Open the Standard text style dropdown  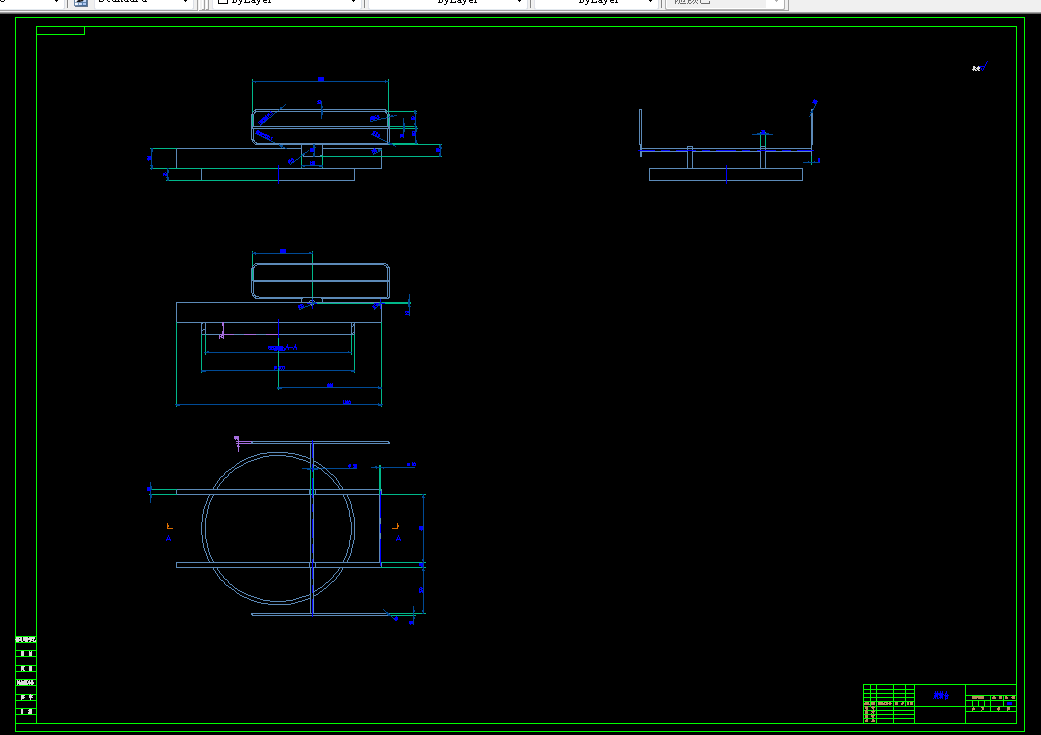click(x=142, y=3)
